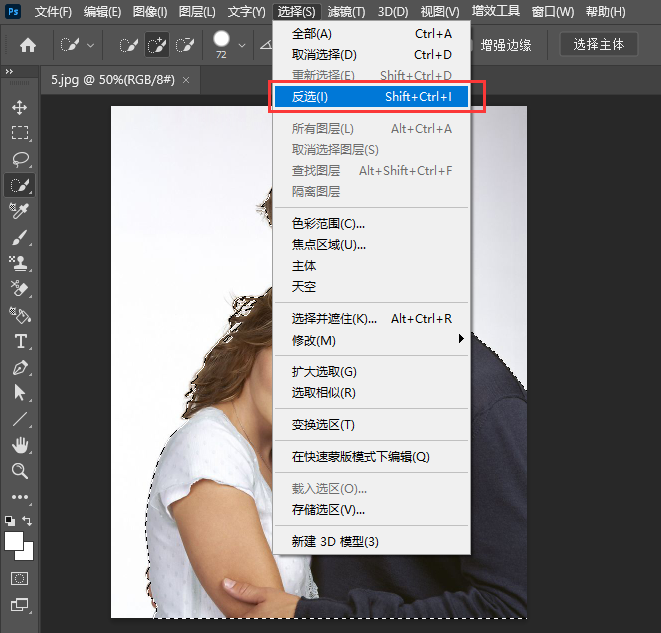661x633 pixels.
Task: Select the Hand tool
Action: (20, 445)
